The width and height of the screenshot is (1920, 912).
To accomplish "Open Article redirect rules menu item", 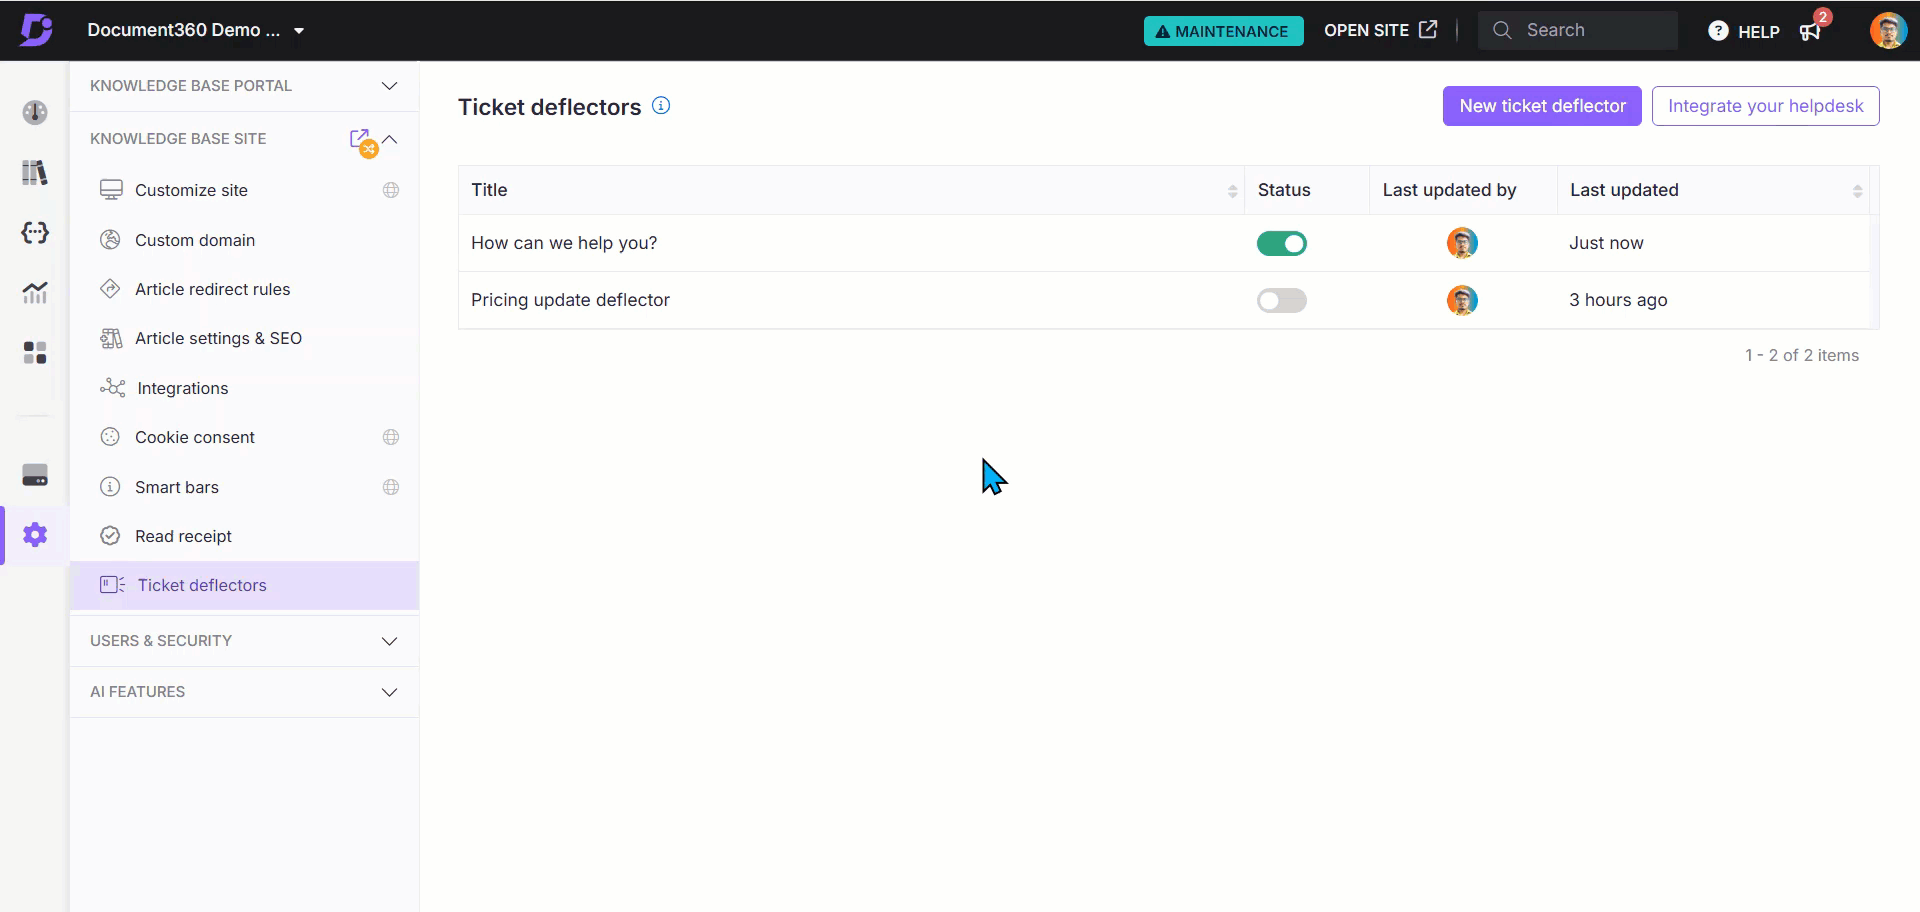I will click(244, 289).
